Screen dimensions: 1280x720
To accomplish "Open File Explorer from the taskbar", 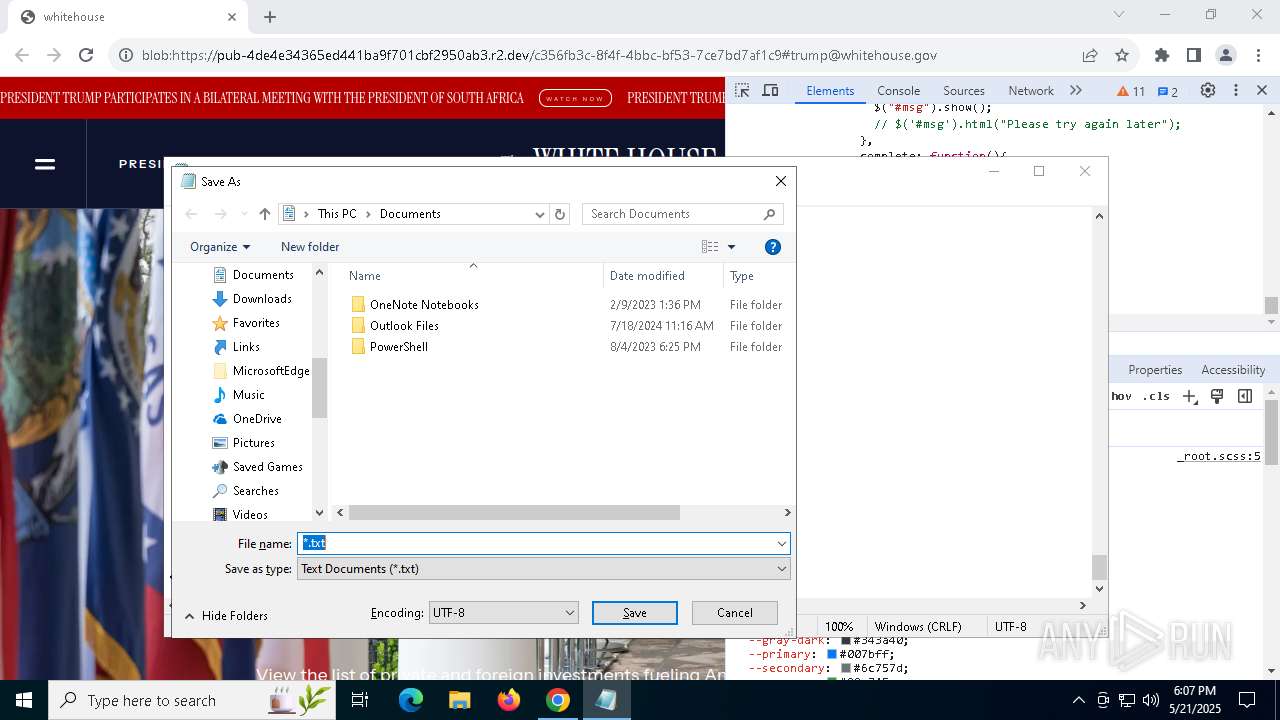I will [x=459, y=700].
